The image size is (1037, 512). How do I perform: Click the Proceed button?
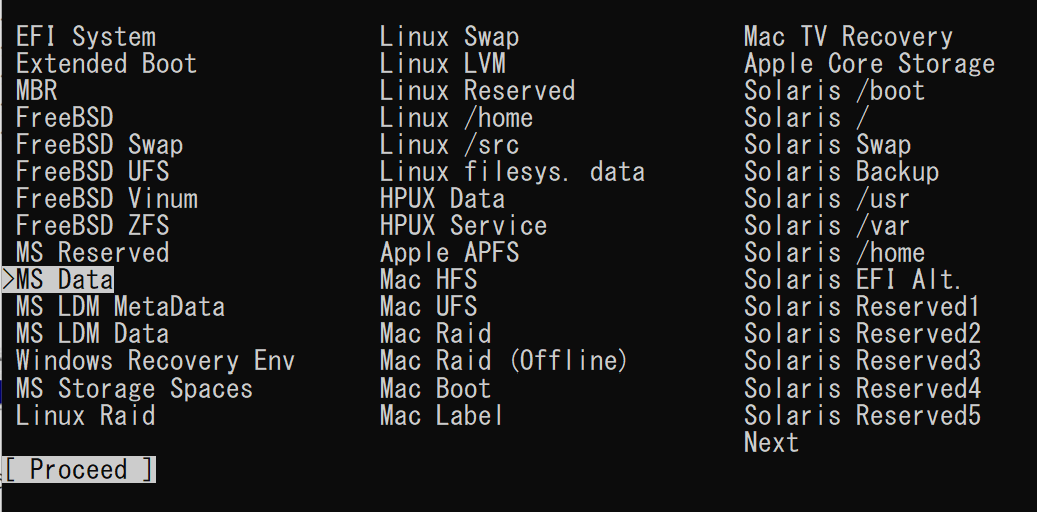point(79,470)
